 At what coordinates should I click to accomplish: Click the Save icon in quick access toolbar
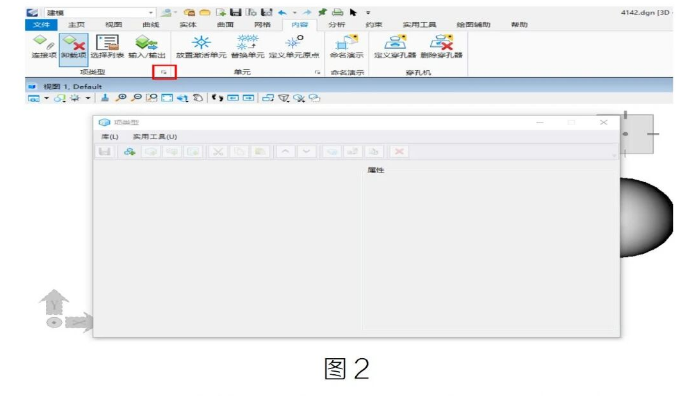point(235,12)
